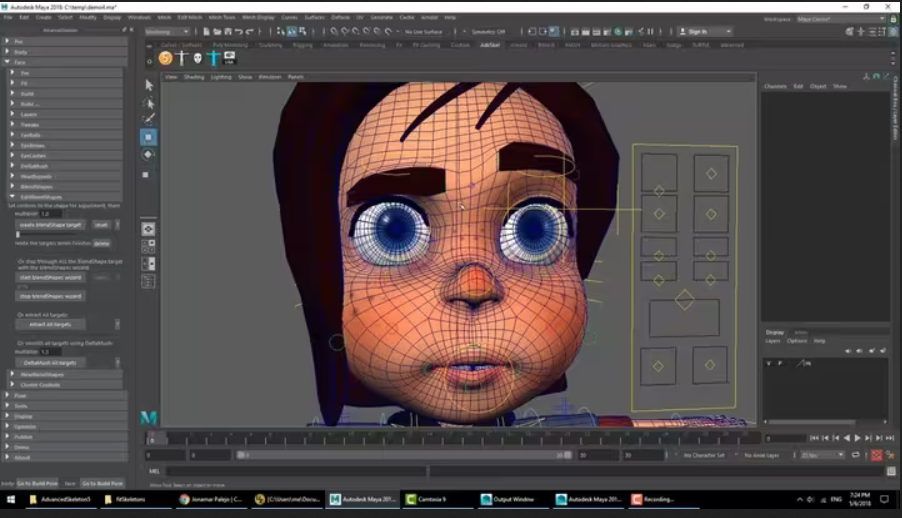Screen dimensions: 902x518
Task: Expand the Publish section
Action: [64, 437]
